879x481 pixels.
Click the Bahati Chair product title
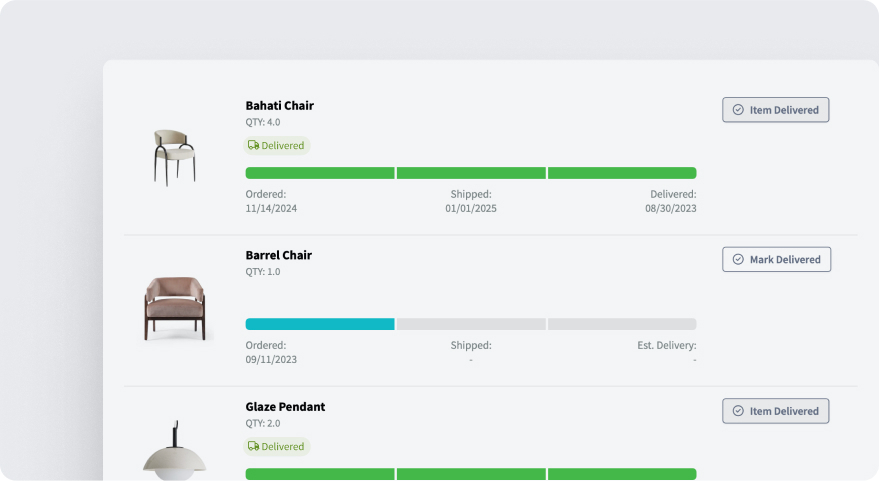pyautogui.click(x=280, y=106)
